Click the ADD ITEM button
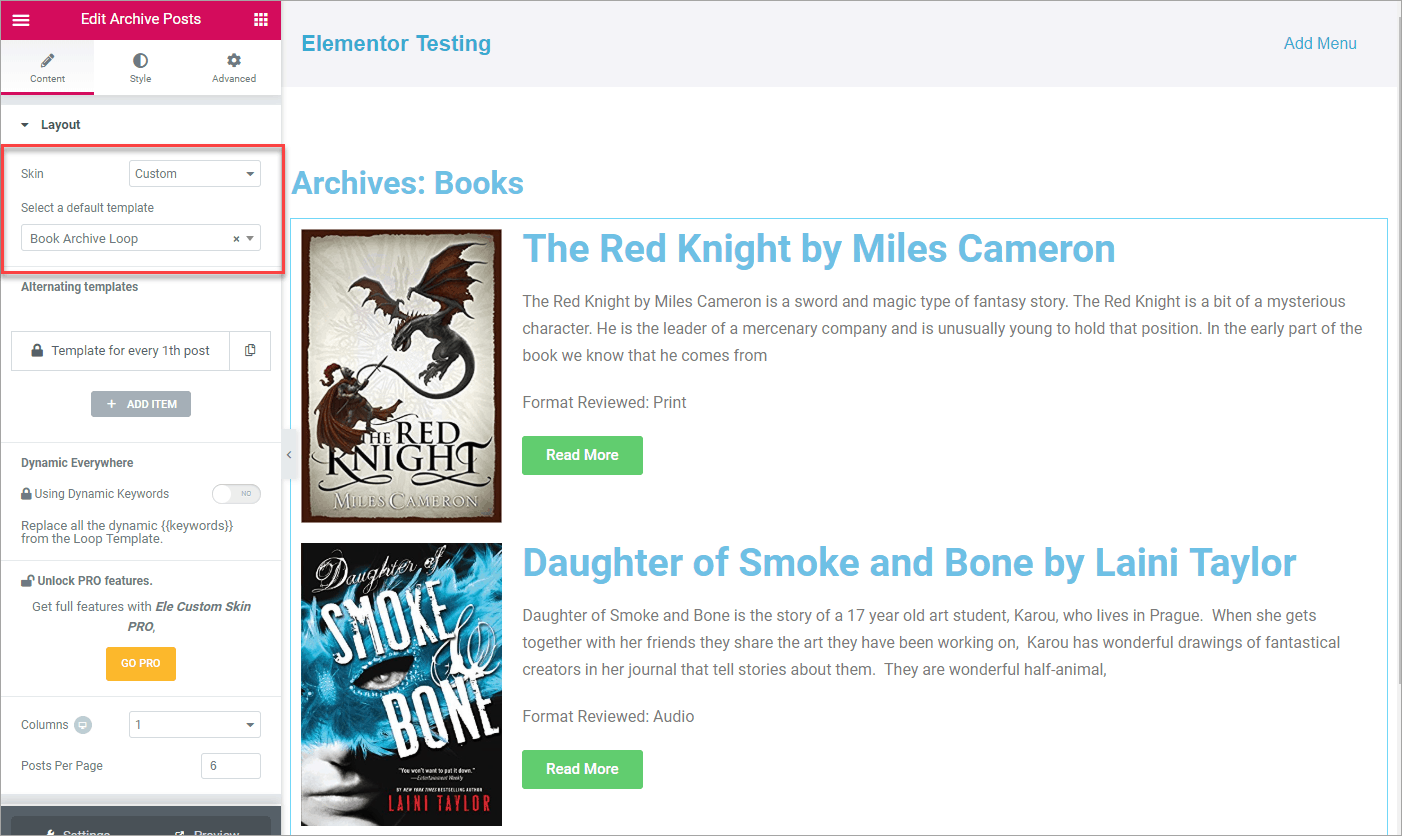Image resolution: width=1402 pixels, height=836 pixels. click(x=141, y=404)
